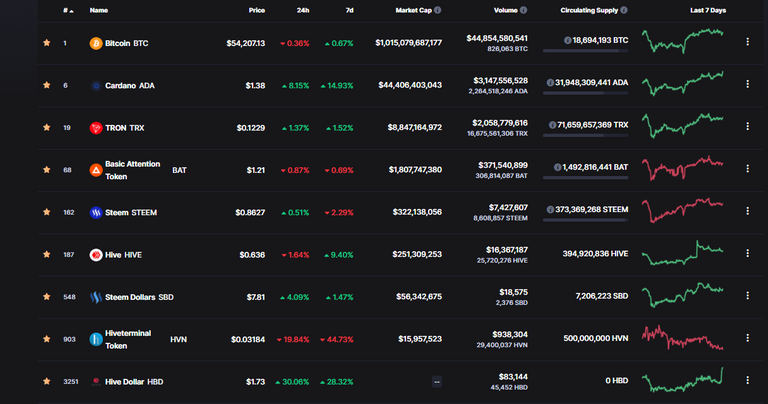Show the Volume column info icon
768x404 pixels.
(524, 10)
